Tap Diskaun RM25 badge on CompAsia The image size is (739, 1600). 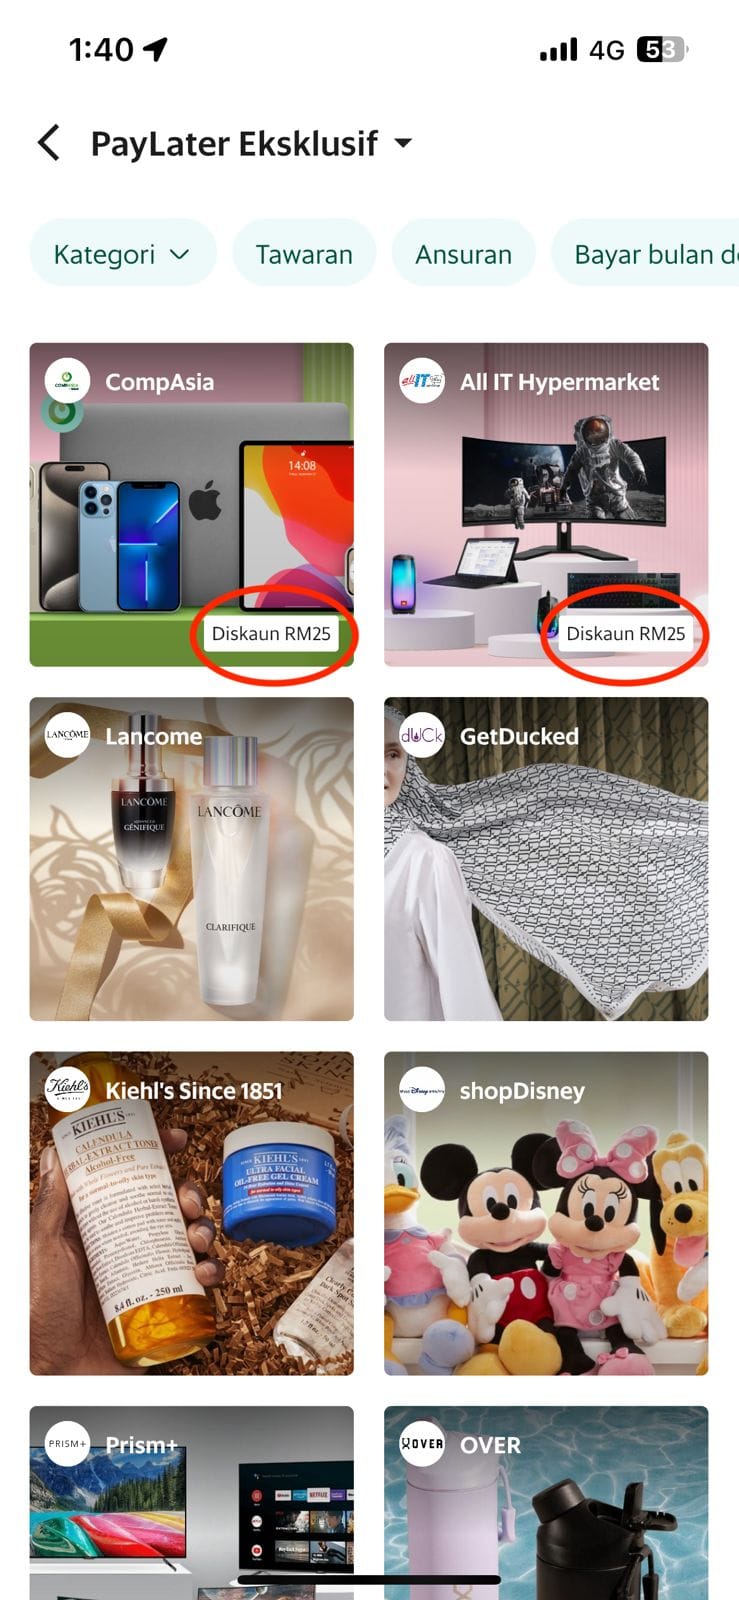271,633
